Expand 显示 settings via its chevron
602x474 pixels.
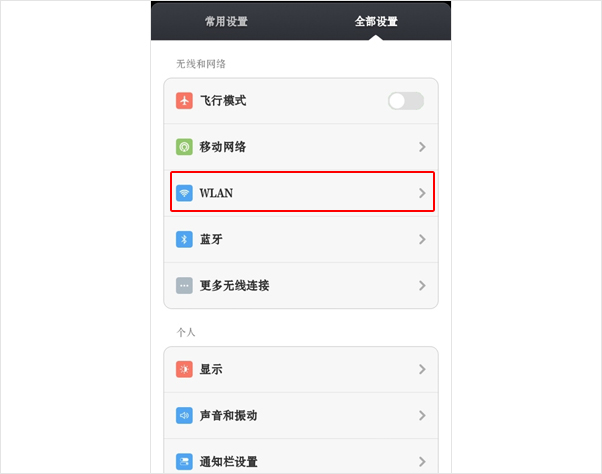pyautogui.click(x=422, y=369)
